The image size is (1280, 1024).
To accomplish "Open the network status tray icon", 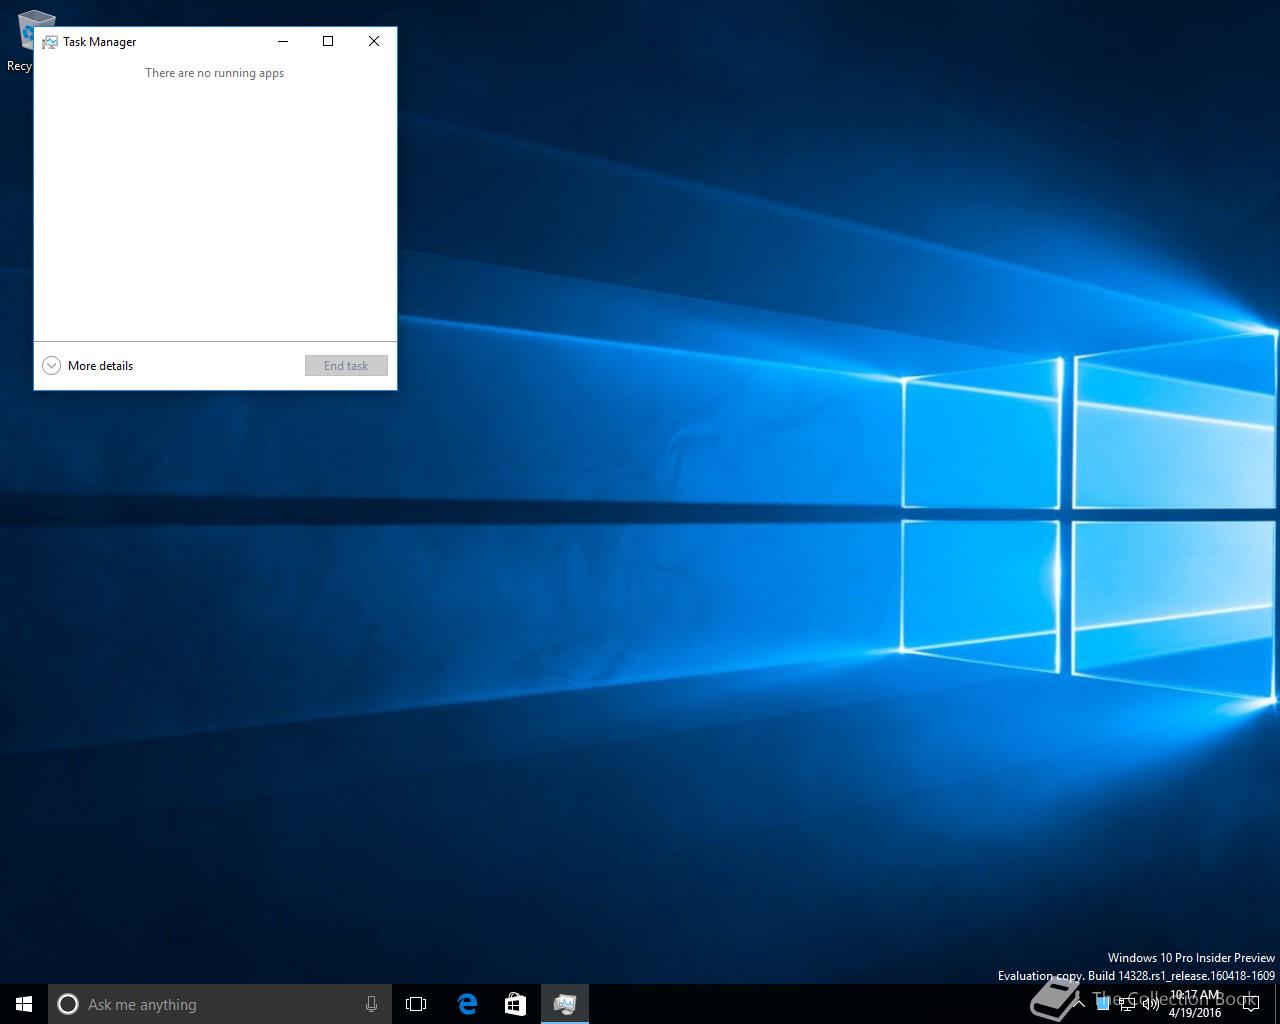I will pyautogui.click(x=1127, y=1004).
